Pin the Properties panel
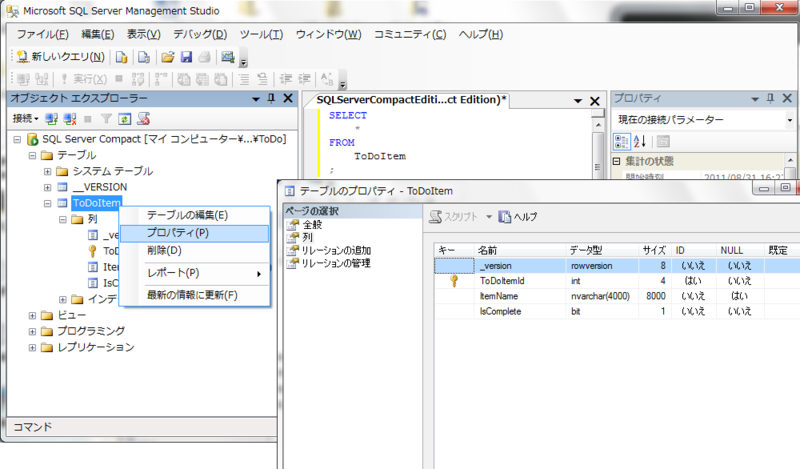The image size is (800, 469). (770, 98)
